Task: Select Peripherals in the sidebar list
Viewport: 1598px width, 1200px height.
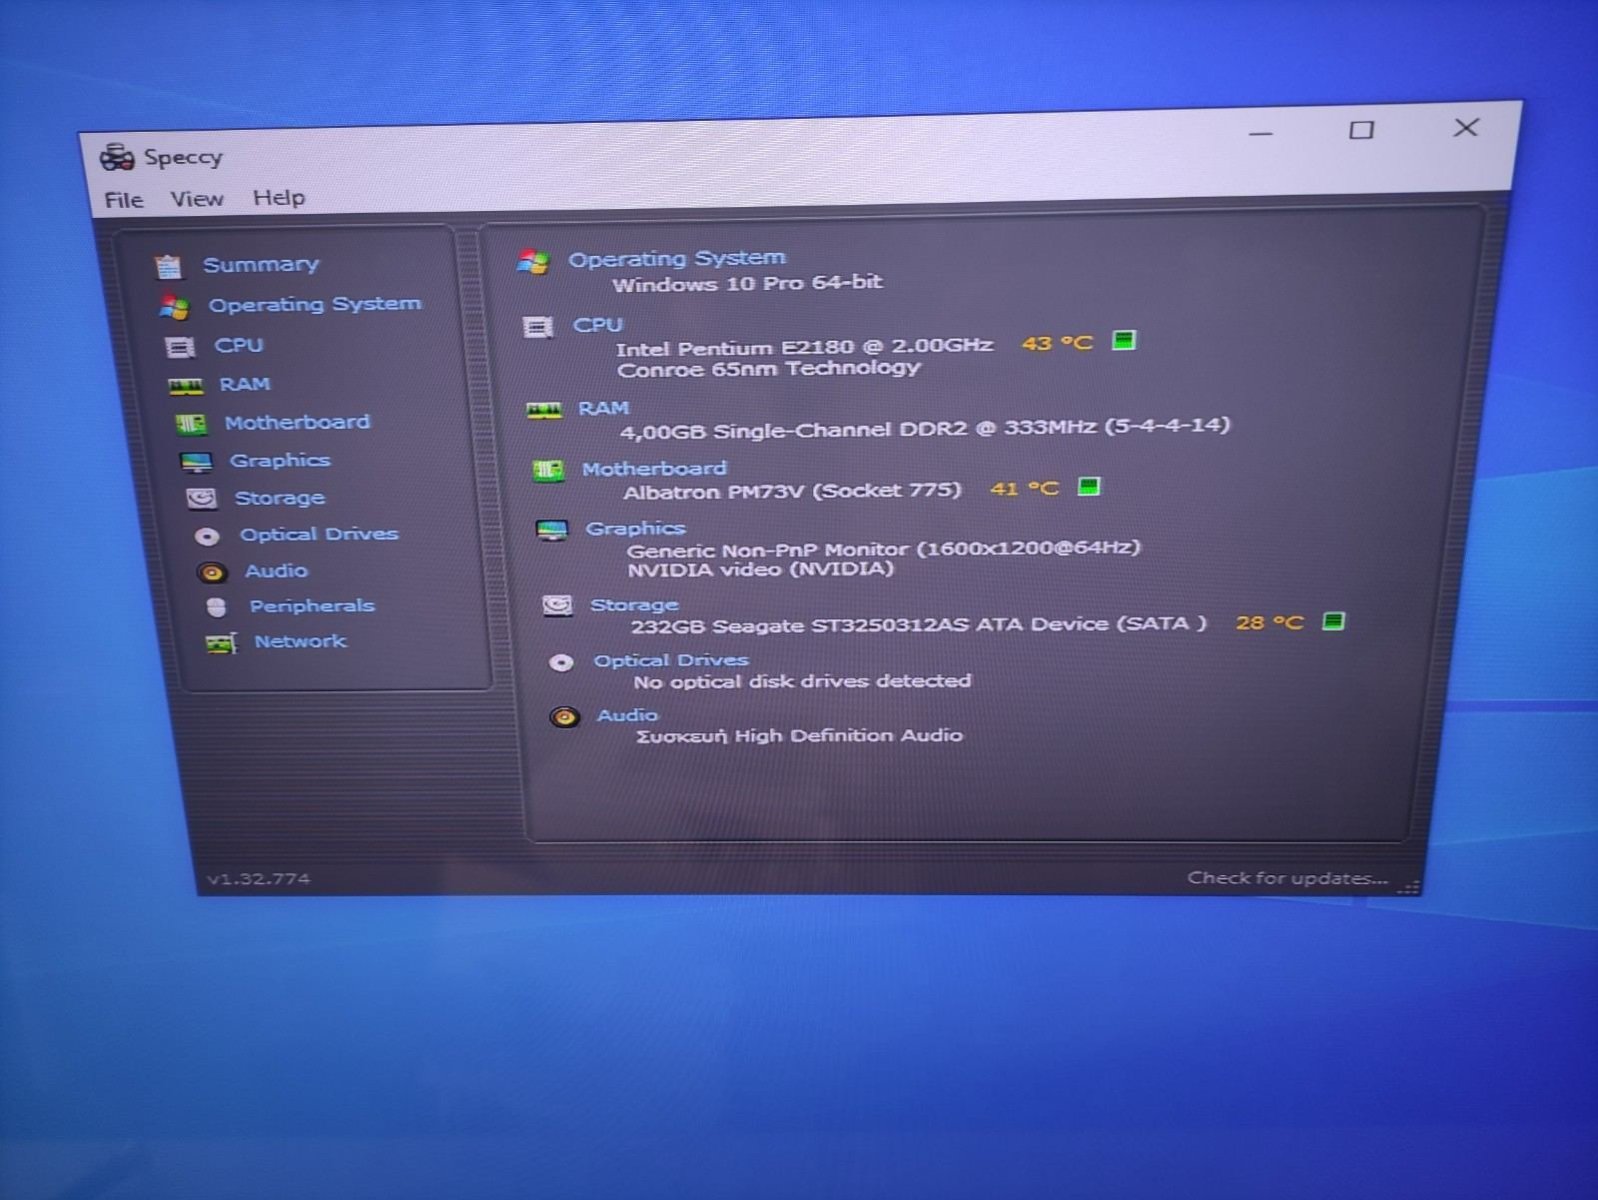Action: coord(312,606)
